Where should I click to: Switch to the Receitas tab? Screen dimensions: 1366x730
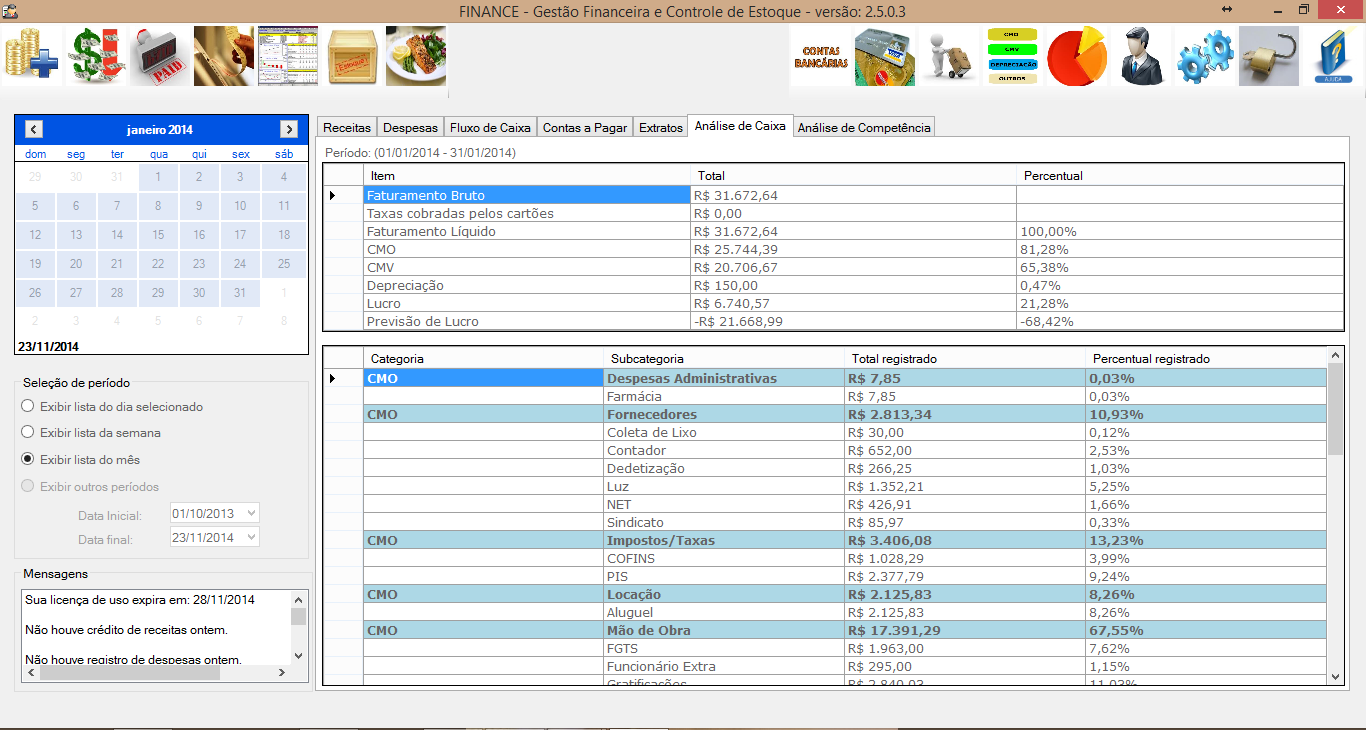pyautogui.click(x=347, y=127)
